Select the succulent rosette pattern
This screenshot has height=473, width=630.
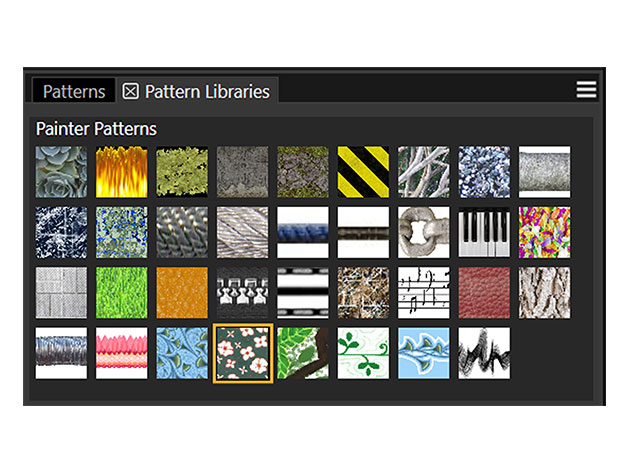pos(61,172)
